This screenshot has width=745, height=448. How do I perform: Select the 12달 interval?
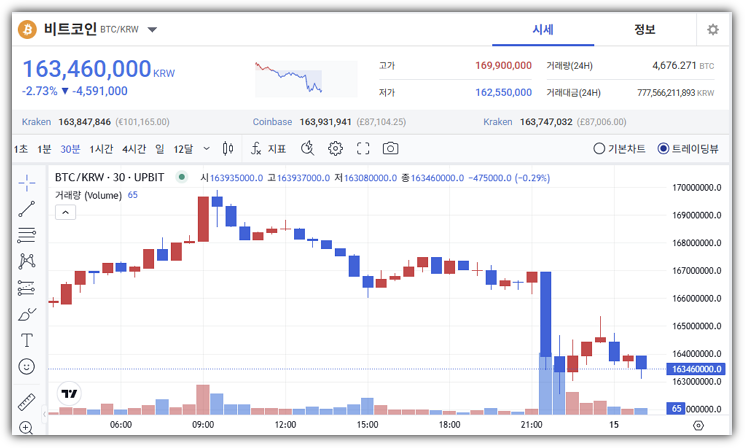[x=183, y=149]
